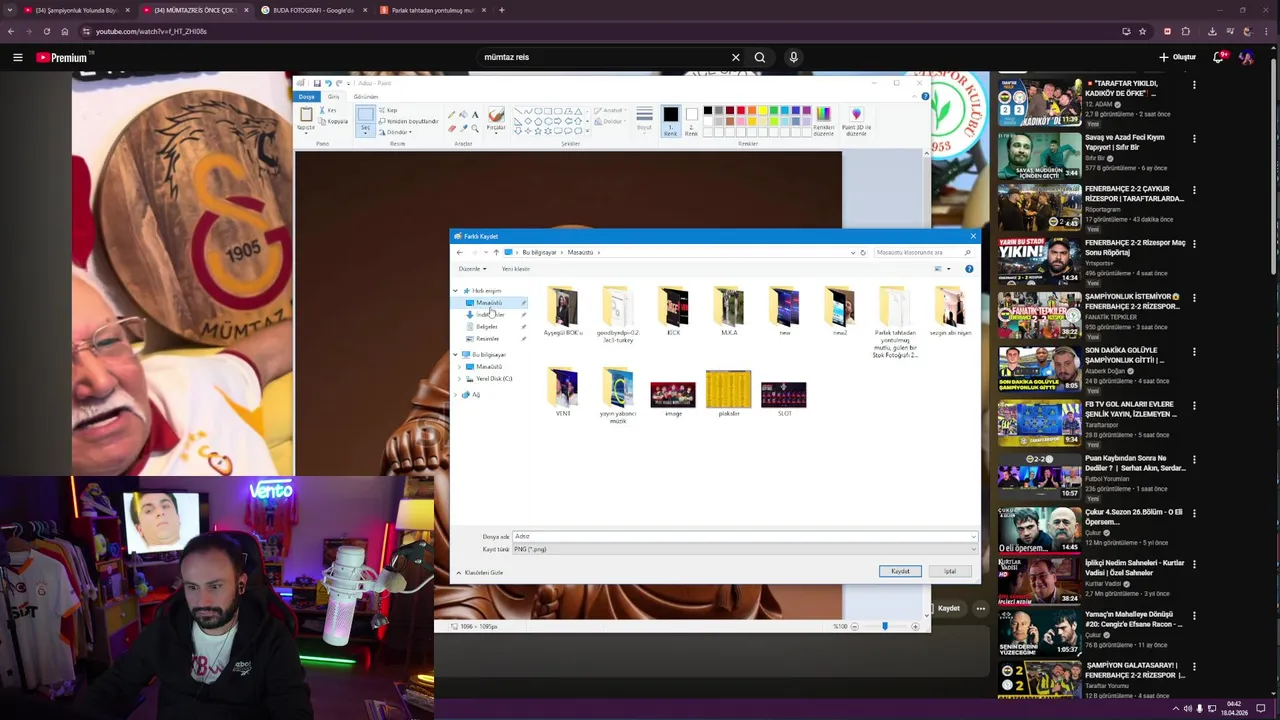
Task: Click the YouTube voice search microphone
Action: coord(793,57)
